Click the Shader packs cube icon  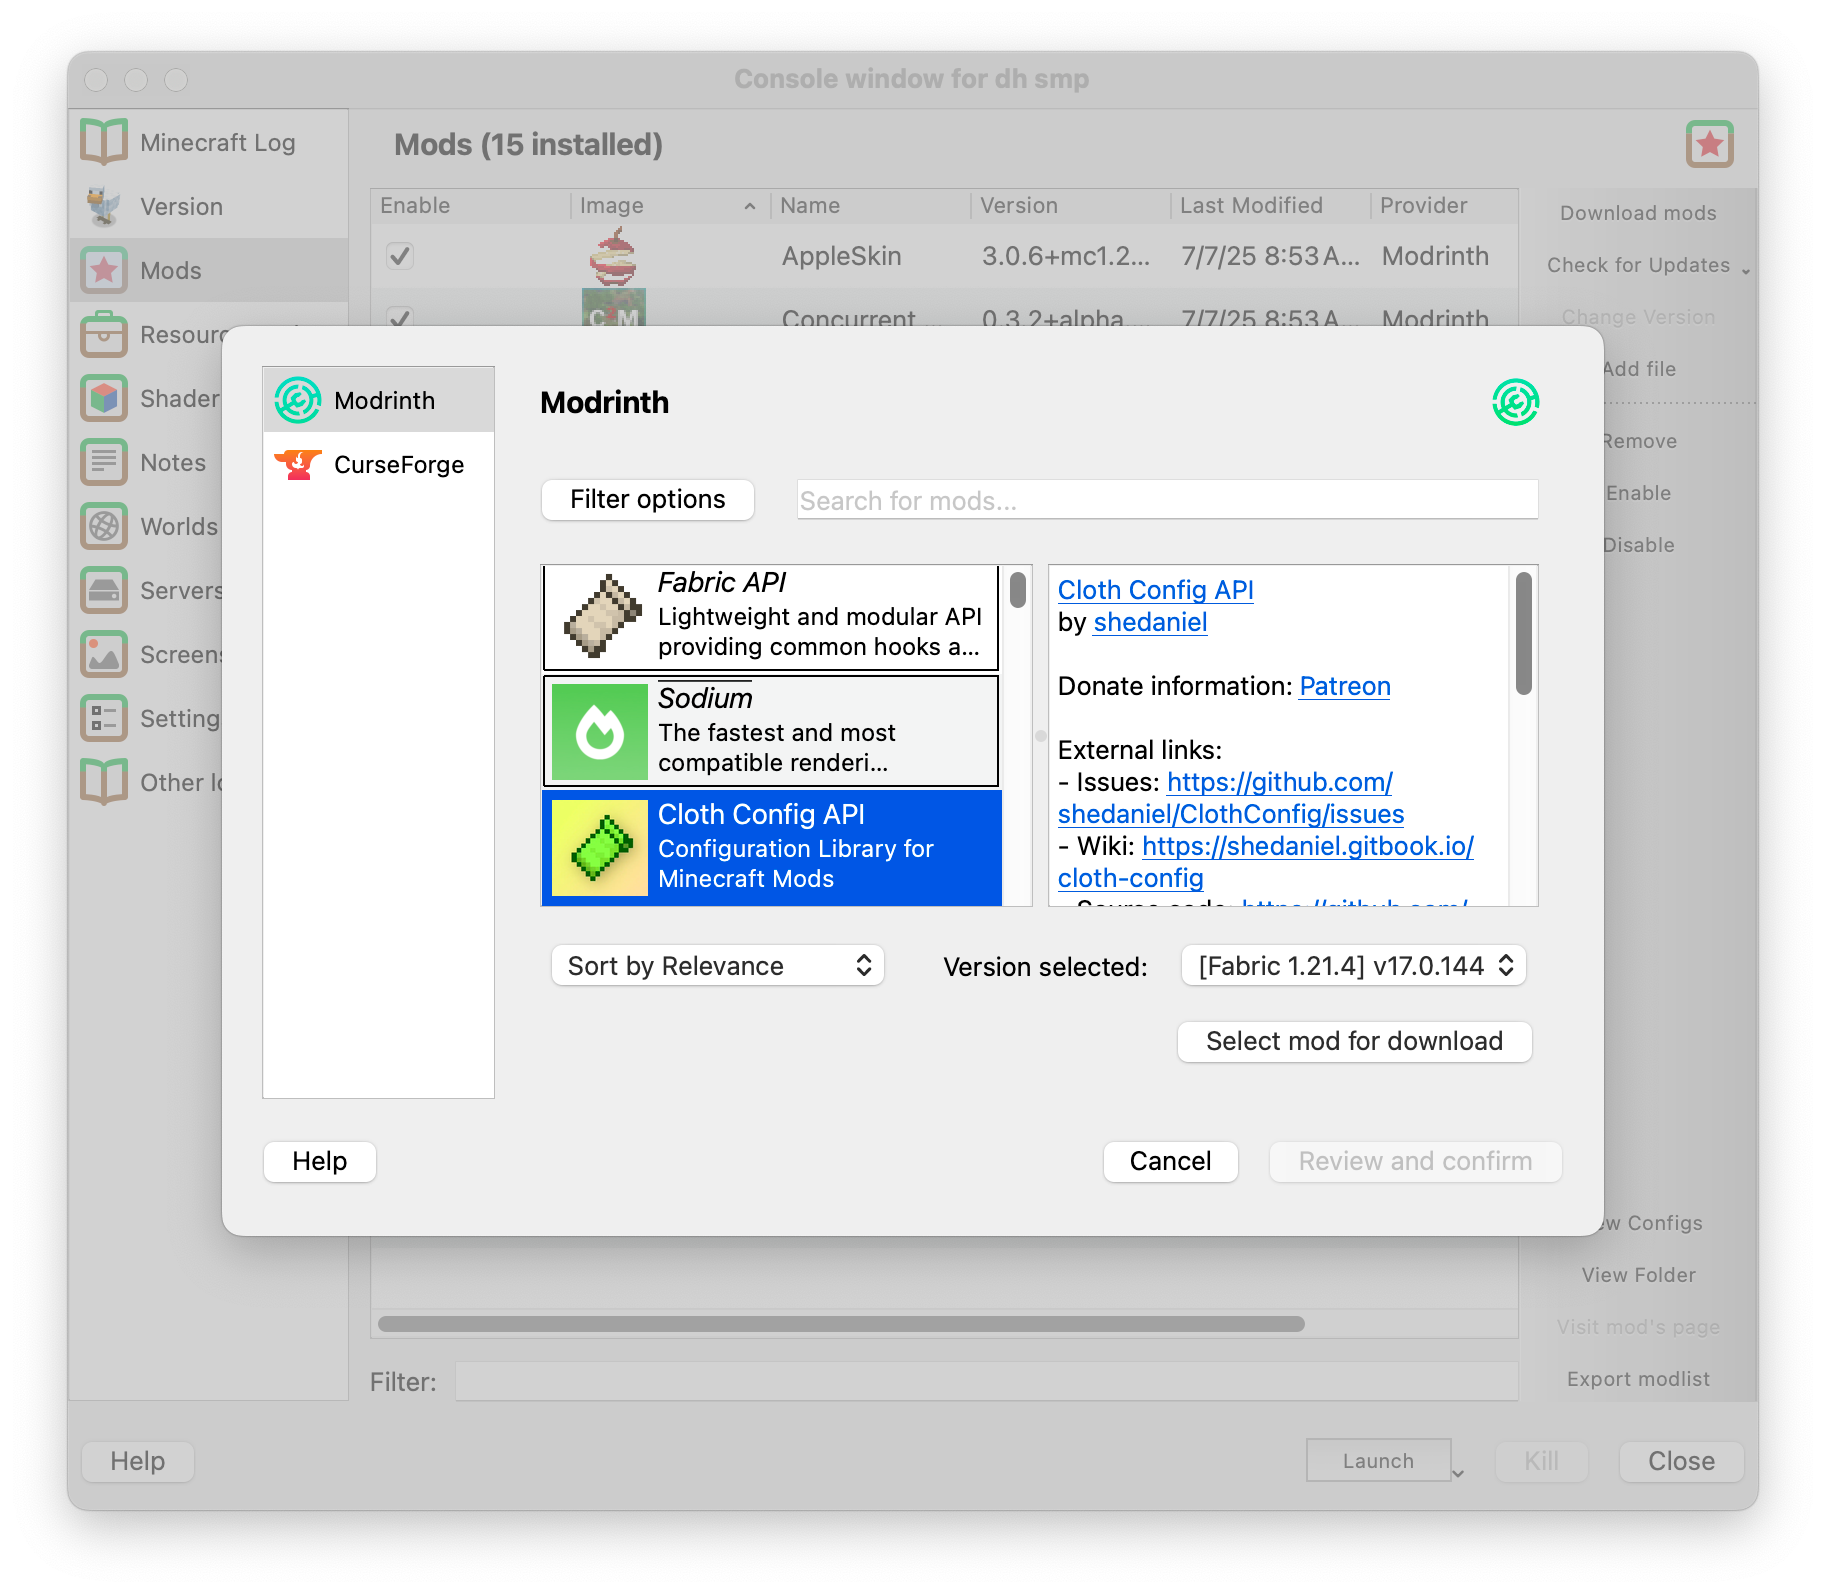[x=104, y=398]
